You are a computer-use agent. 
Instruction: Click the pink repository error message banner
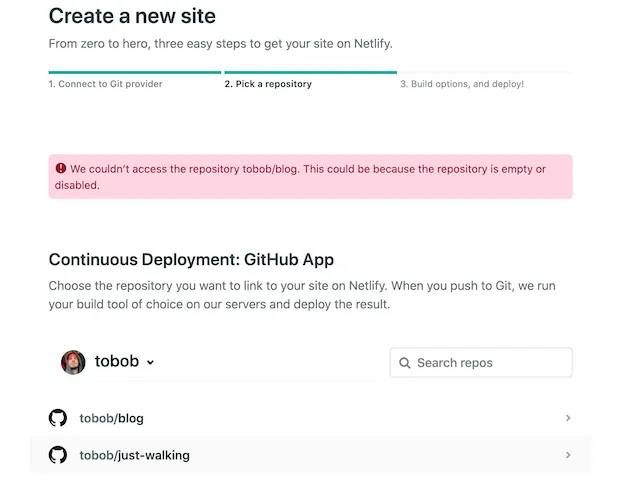coord(310,177)
